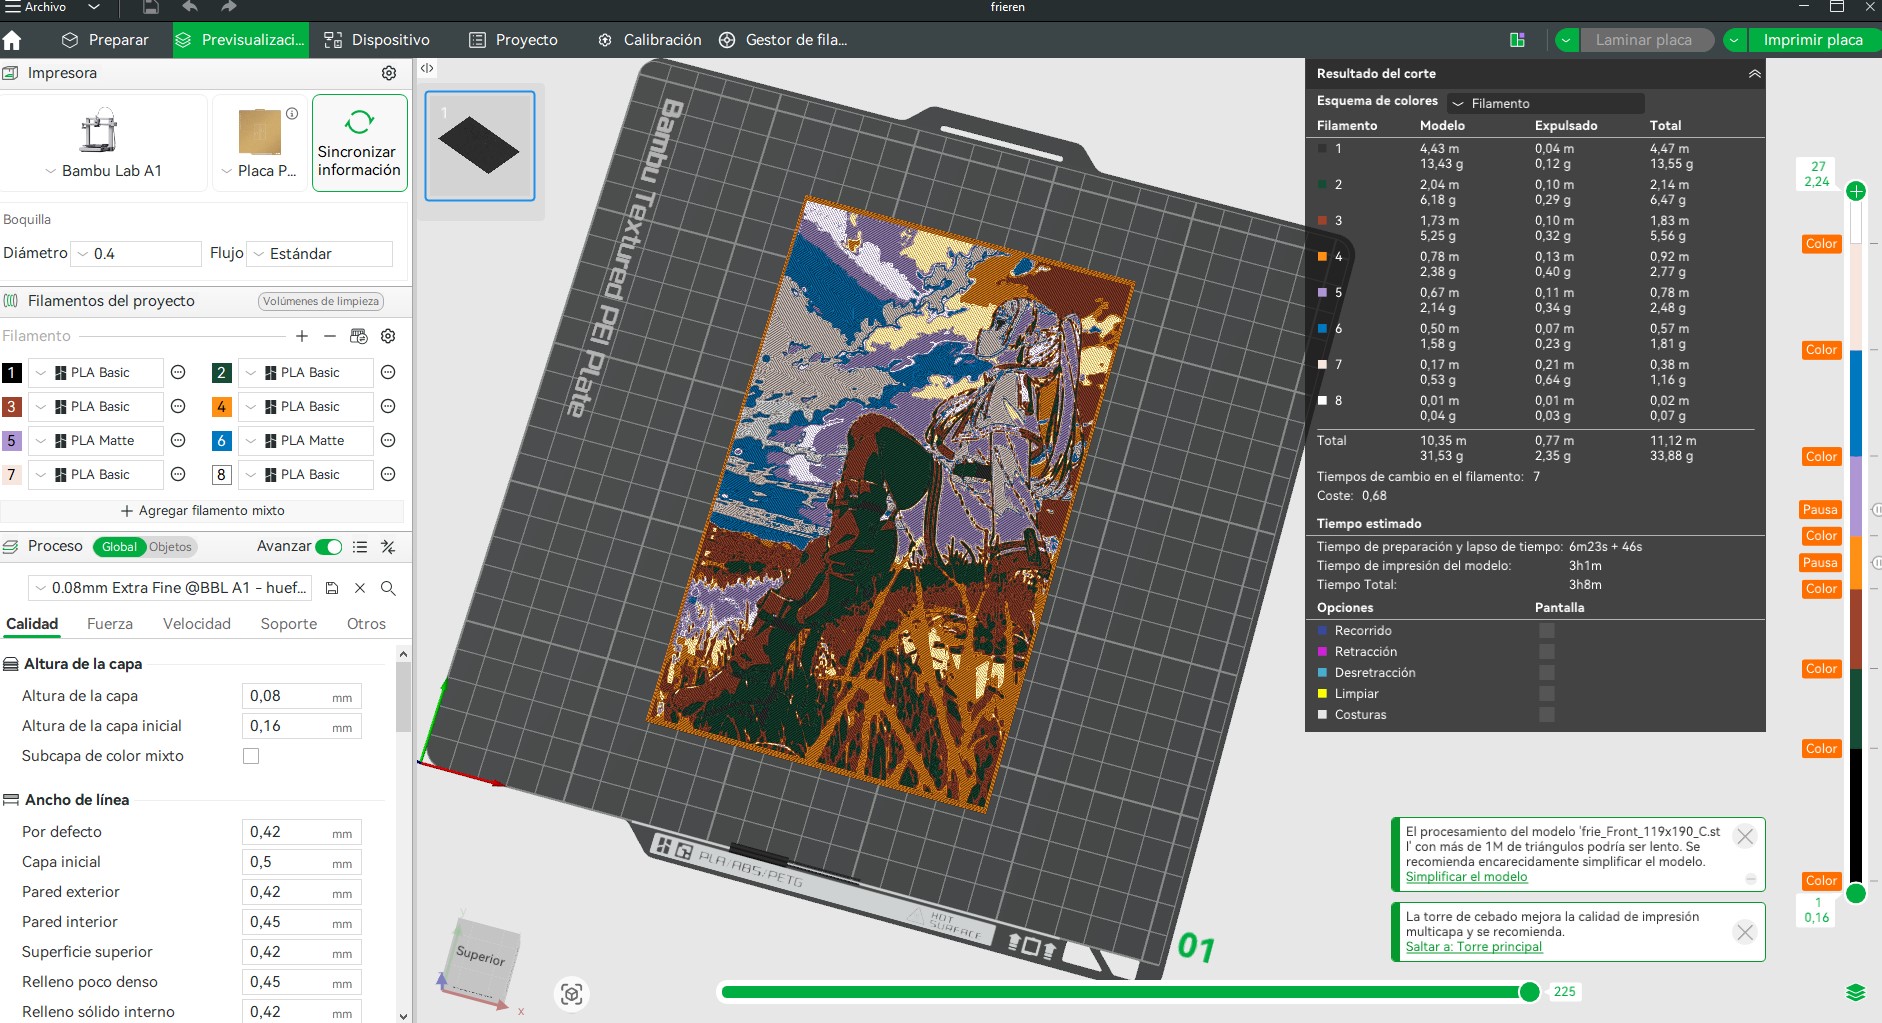Switch to the Velocidad settings tab

tap(197, 624)
